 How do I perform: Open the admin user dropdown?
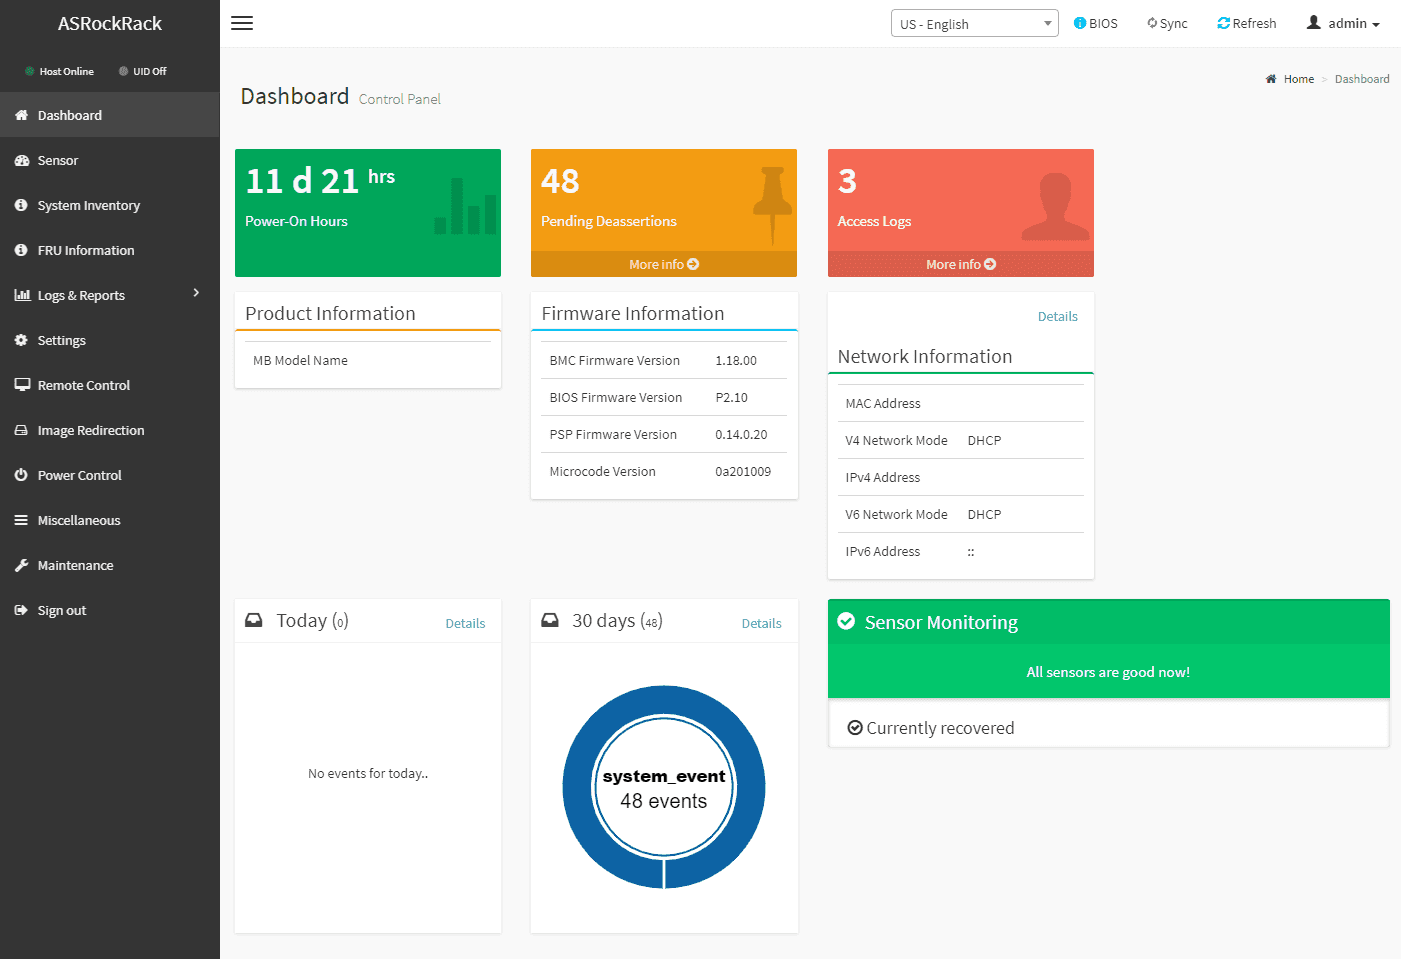[x=1343, y=23]
